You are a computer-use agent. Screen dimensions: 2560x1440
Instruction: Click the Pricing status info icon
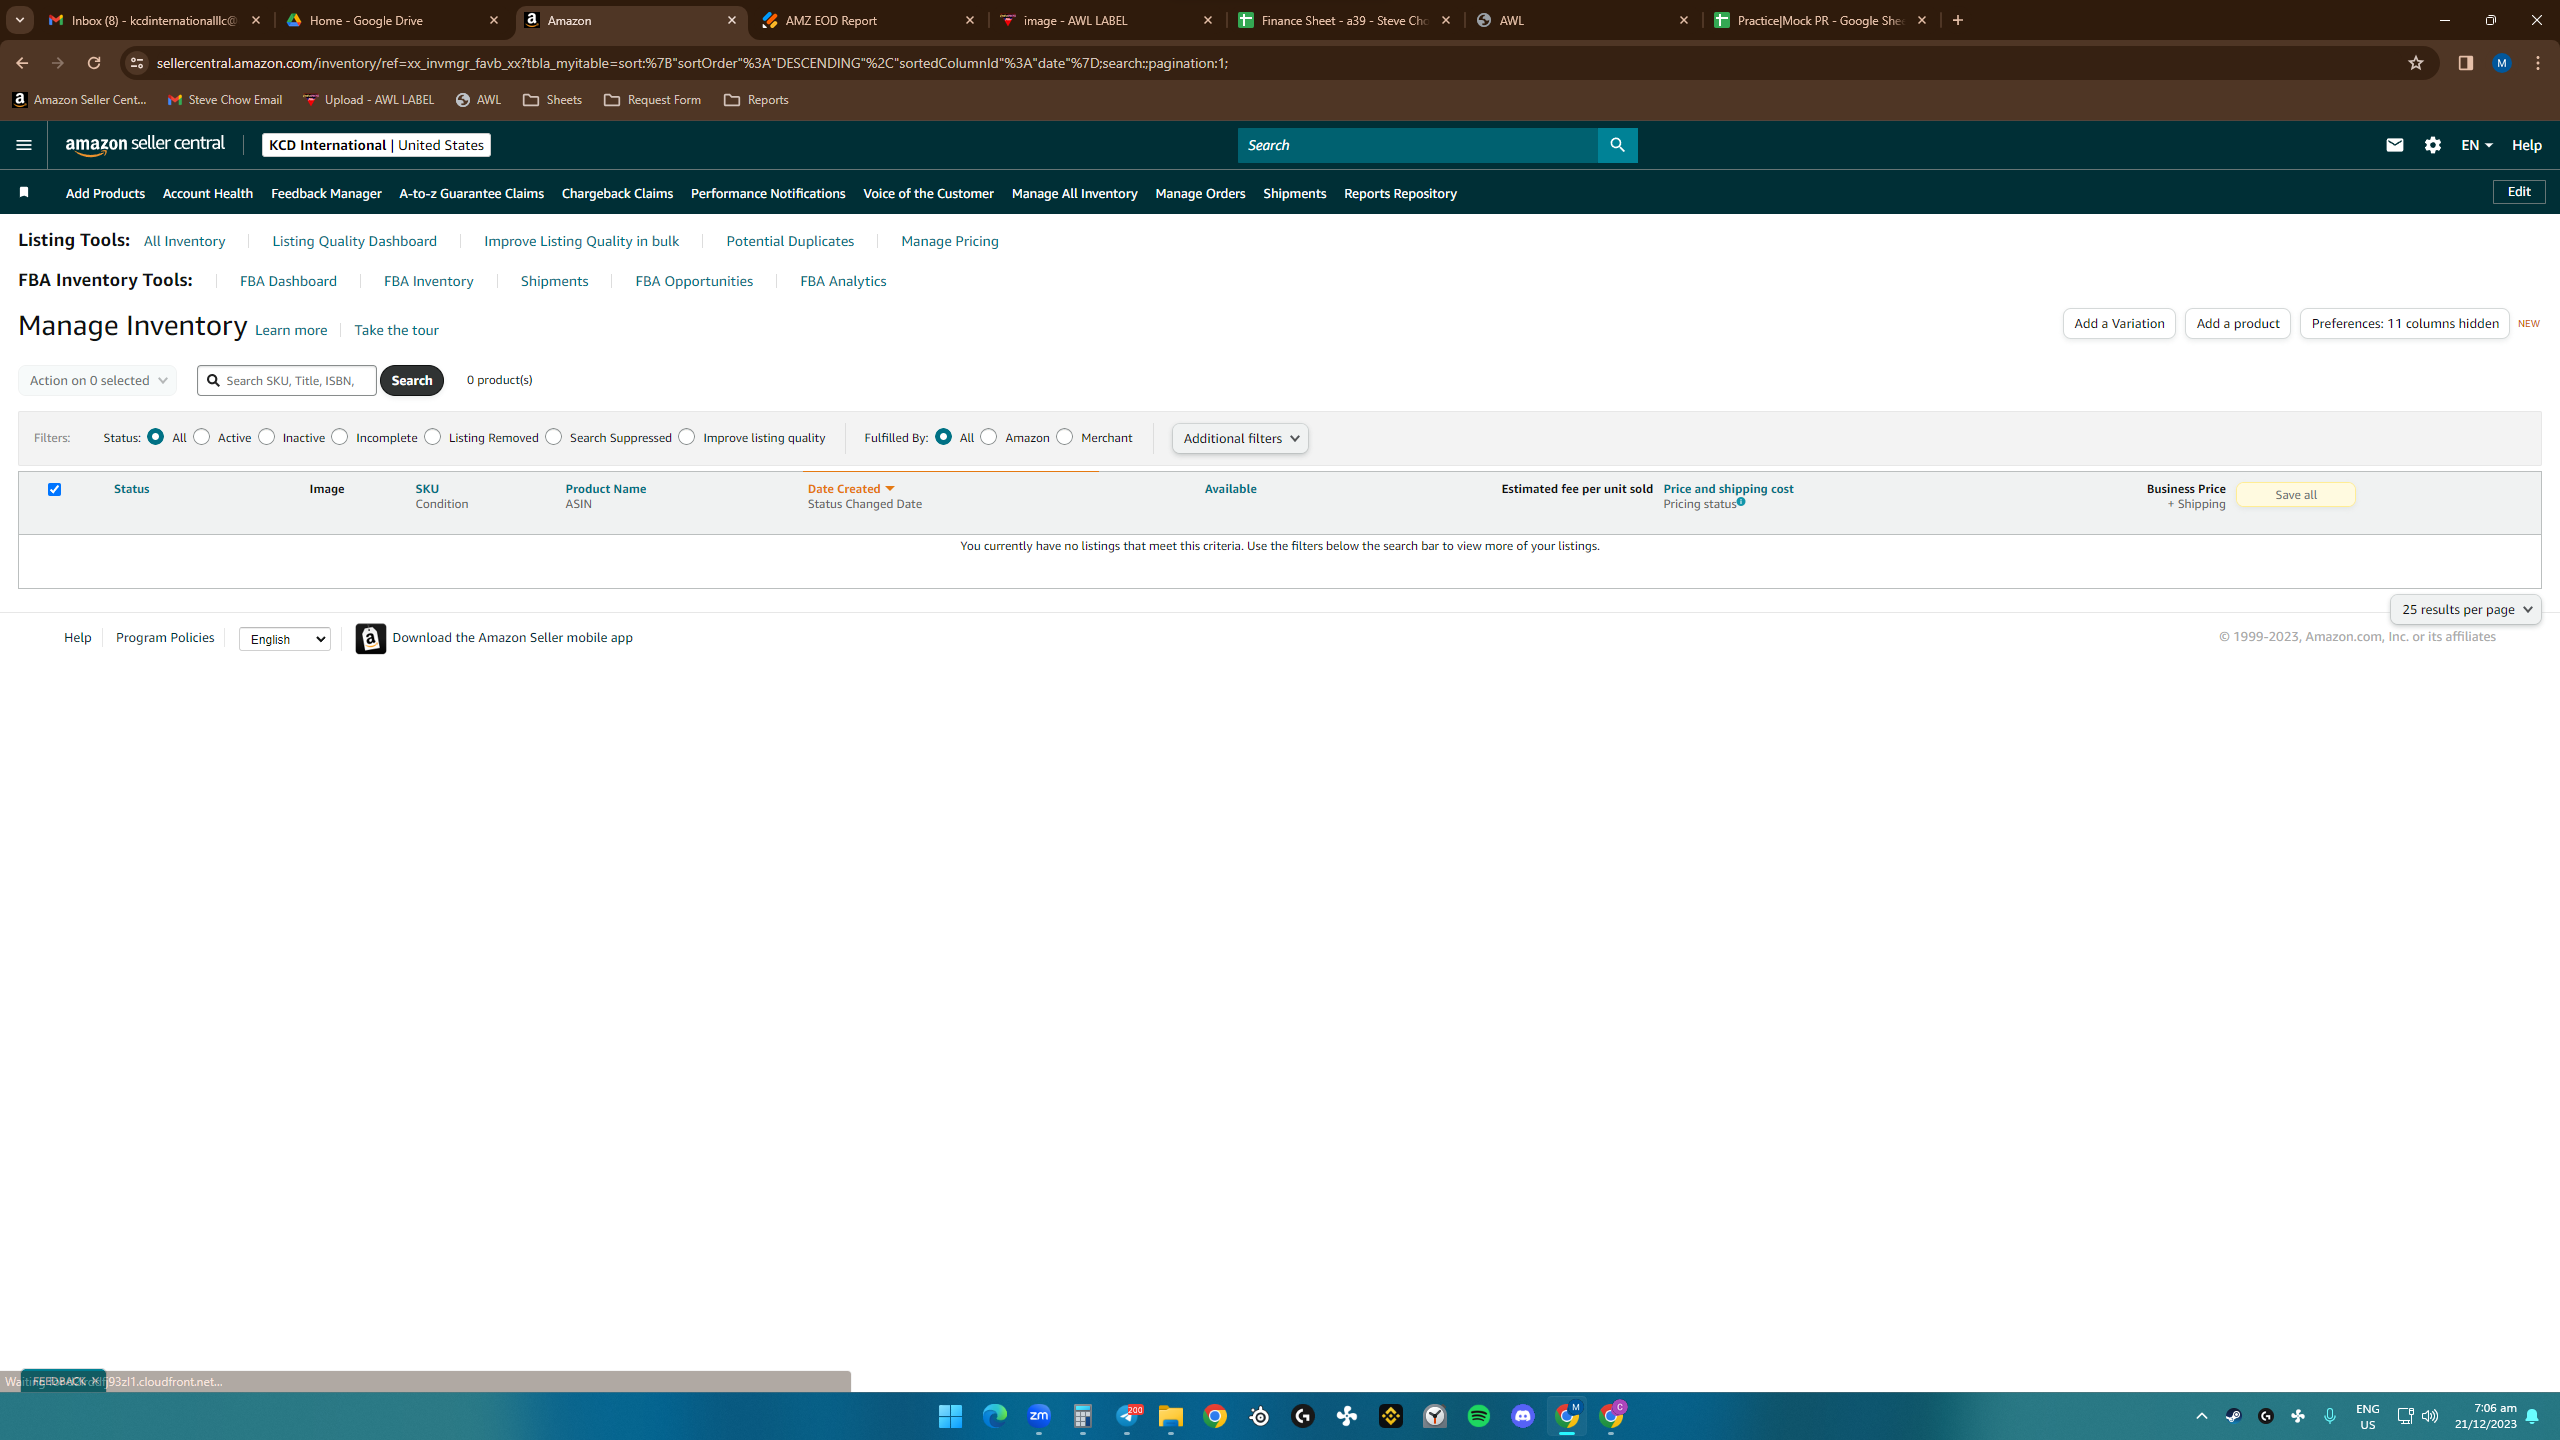point(1741,502)
